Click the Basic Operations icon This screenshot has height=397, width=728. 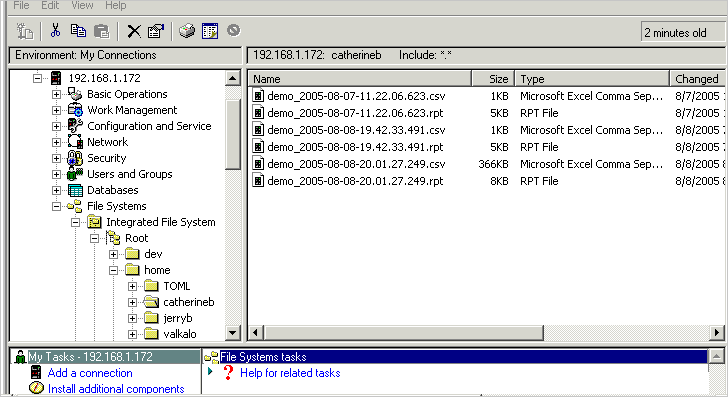tap(75, 94)
